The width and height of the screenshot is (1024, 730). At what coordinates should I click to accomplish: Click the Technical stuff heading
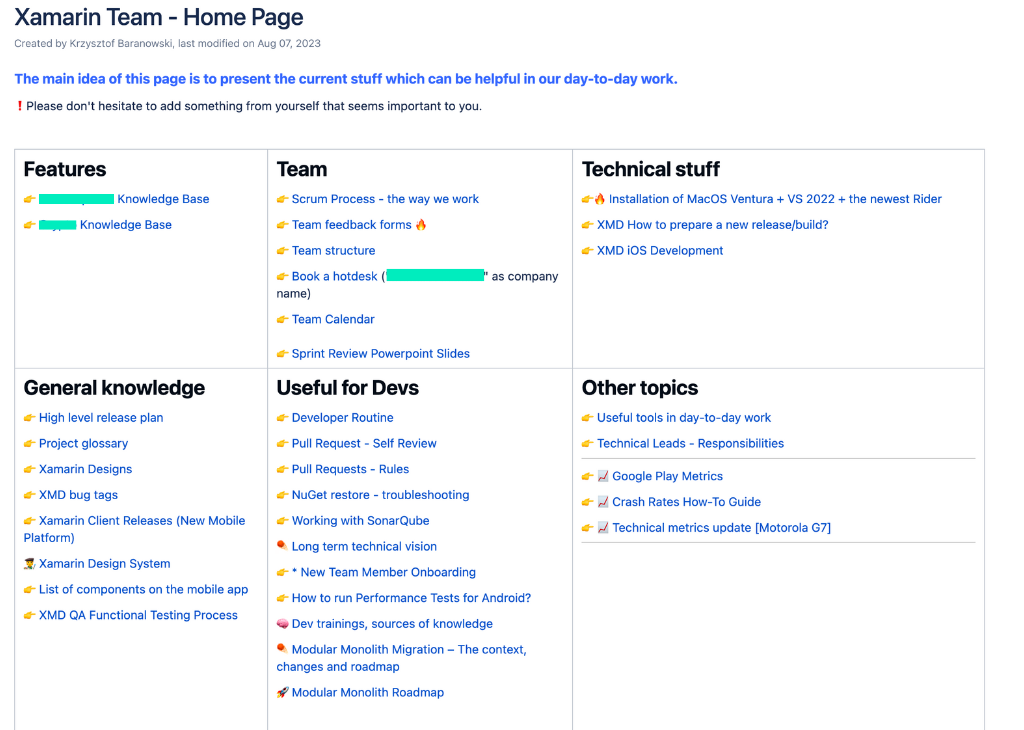point(650,169)
